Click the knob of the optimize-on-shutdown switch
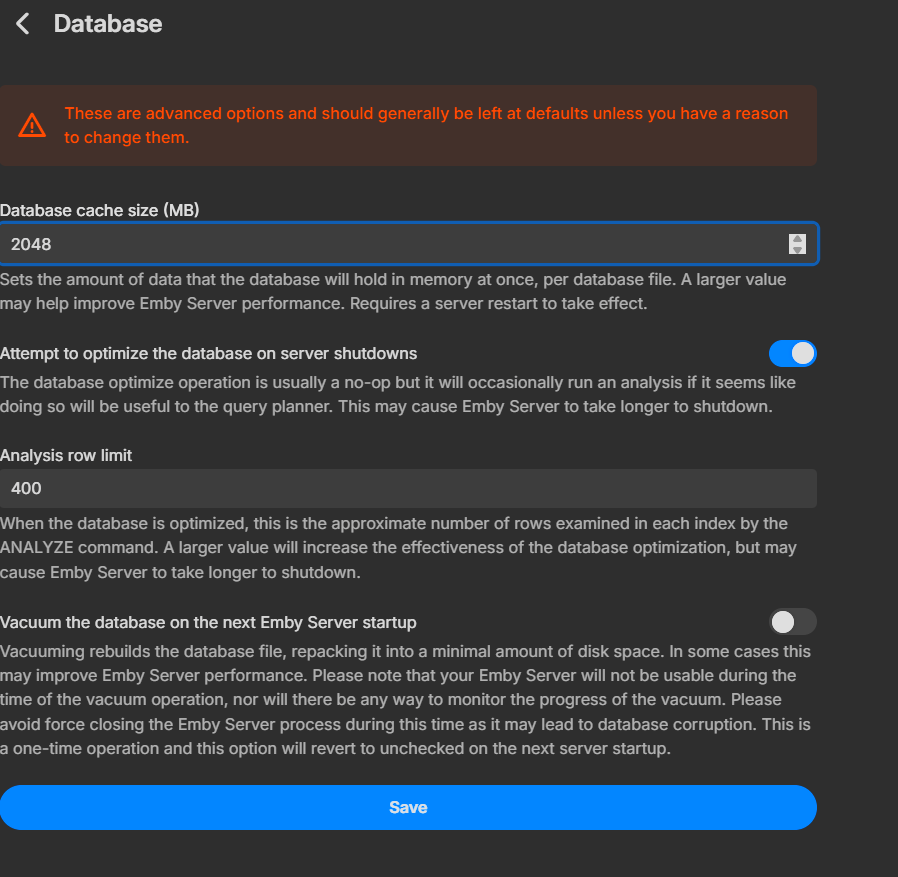This screenshot has width=898, height=877. [803, 353]
